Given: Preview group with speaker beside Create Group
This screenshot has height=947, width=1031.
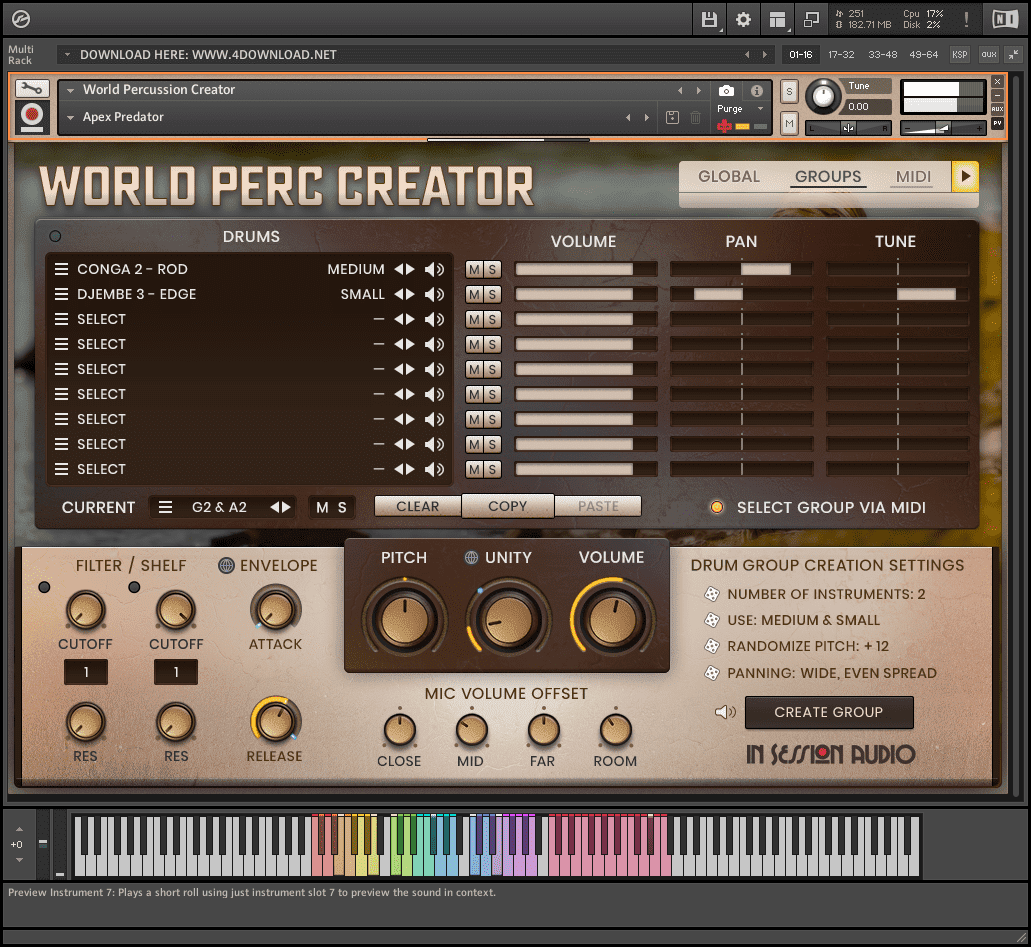Looking at the screenshot, I should click(725, 712).
